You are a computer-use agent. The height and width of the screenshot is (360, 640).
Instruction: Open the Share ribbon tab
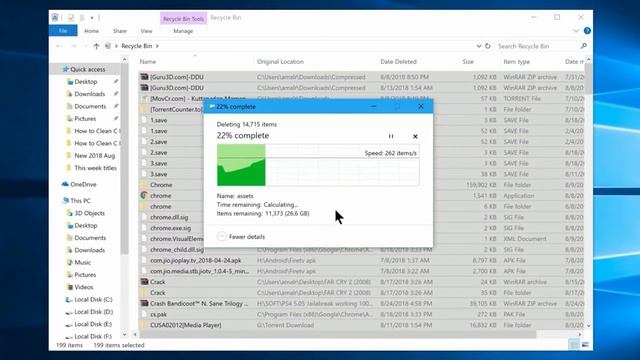120,31
